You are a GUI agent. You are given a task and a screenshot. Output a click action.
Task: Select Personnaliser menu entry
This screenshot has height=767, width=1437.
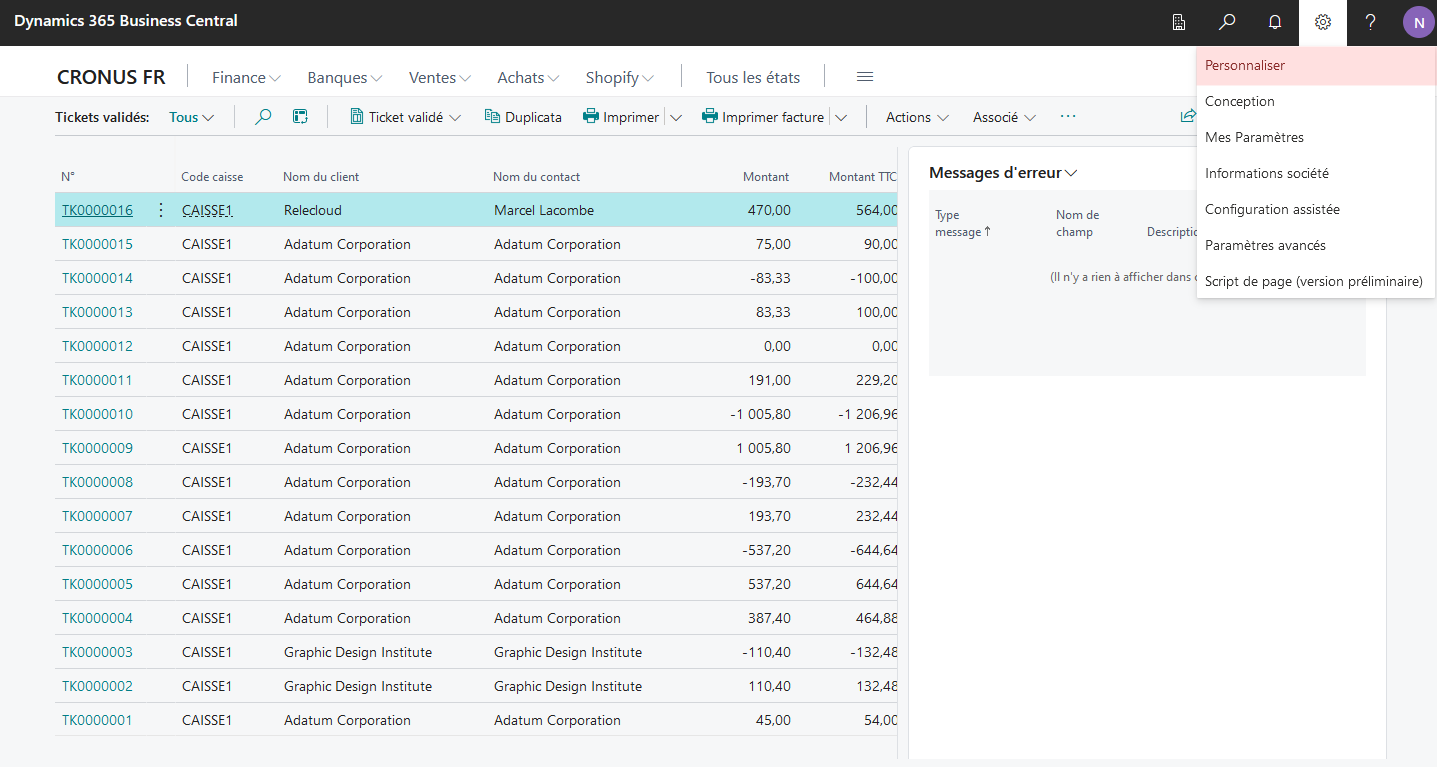[1316, 65]
